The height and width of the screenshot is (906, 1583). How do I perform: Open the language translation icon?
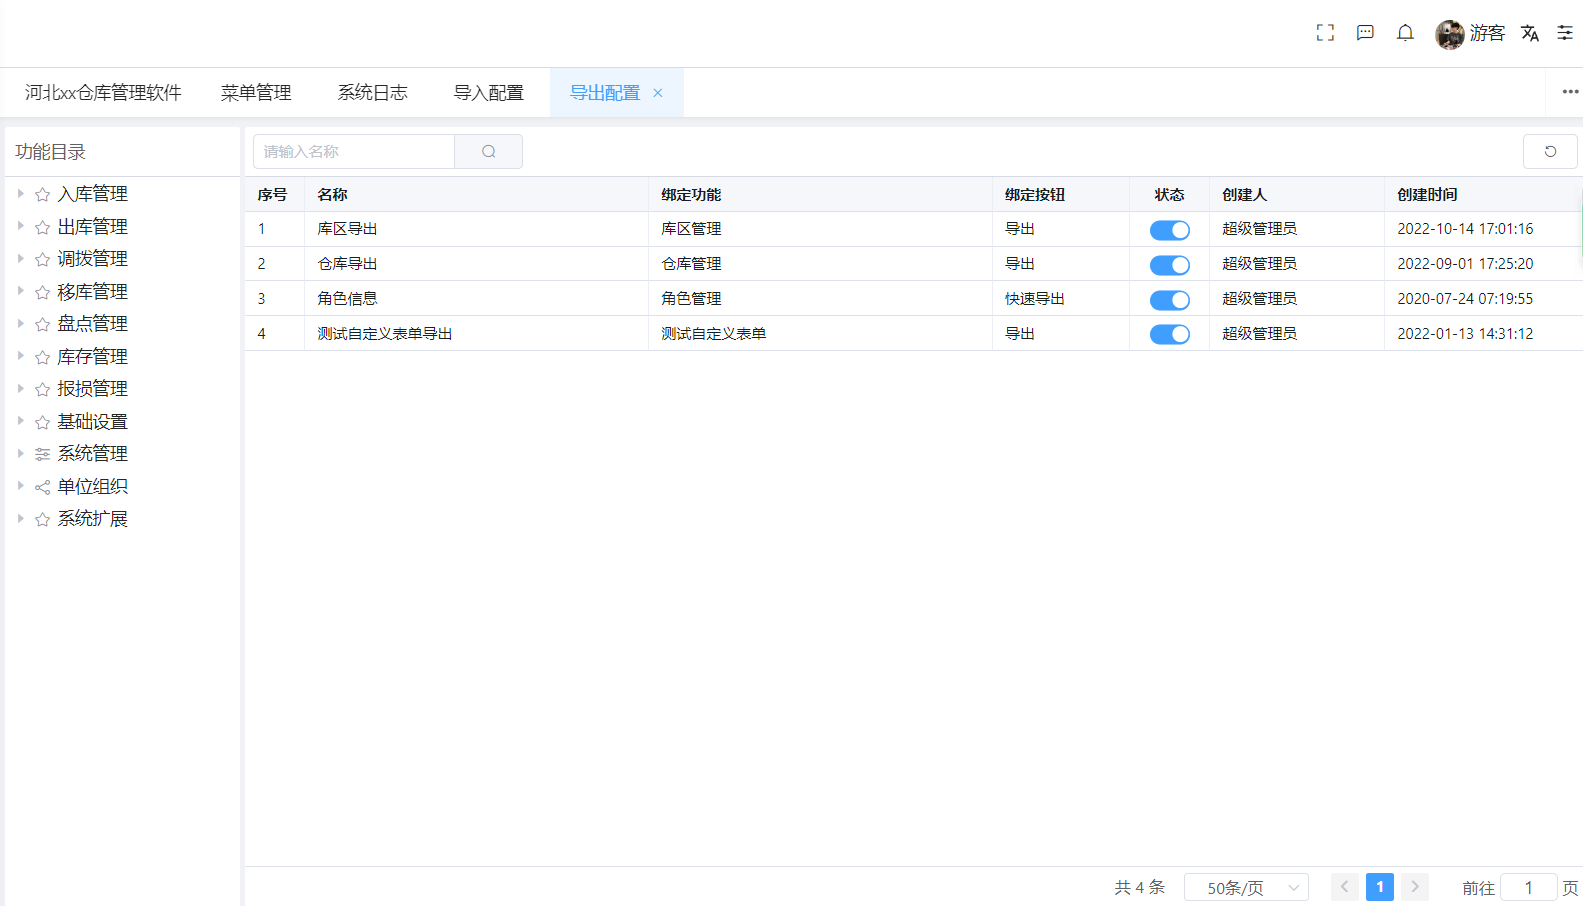(1530, 33)
